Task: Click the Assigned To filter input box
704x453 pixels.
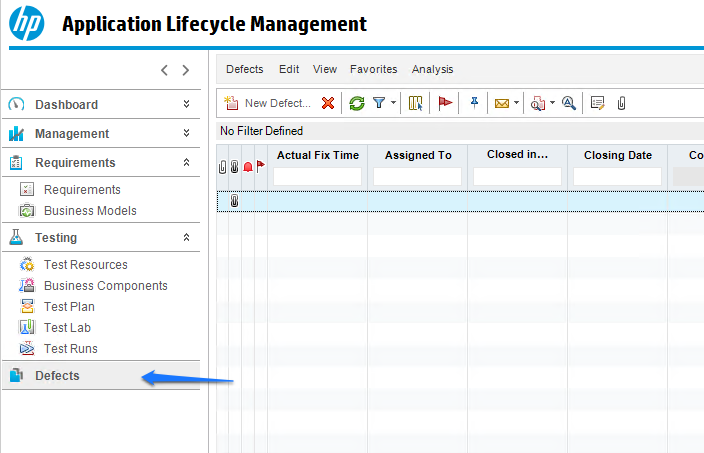Action: pos(417,176)
